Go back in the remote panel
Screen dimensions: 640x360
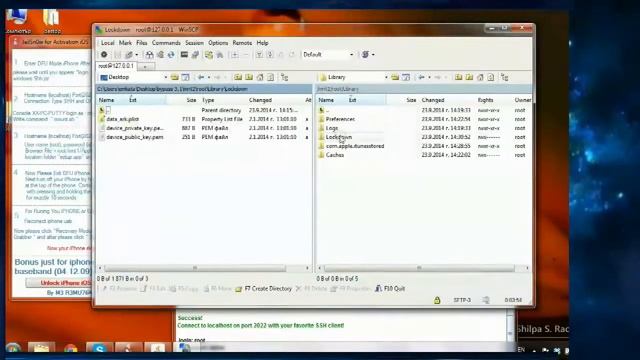[422, 77]
